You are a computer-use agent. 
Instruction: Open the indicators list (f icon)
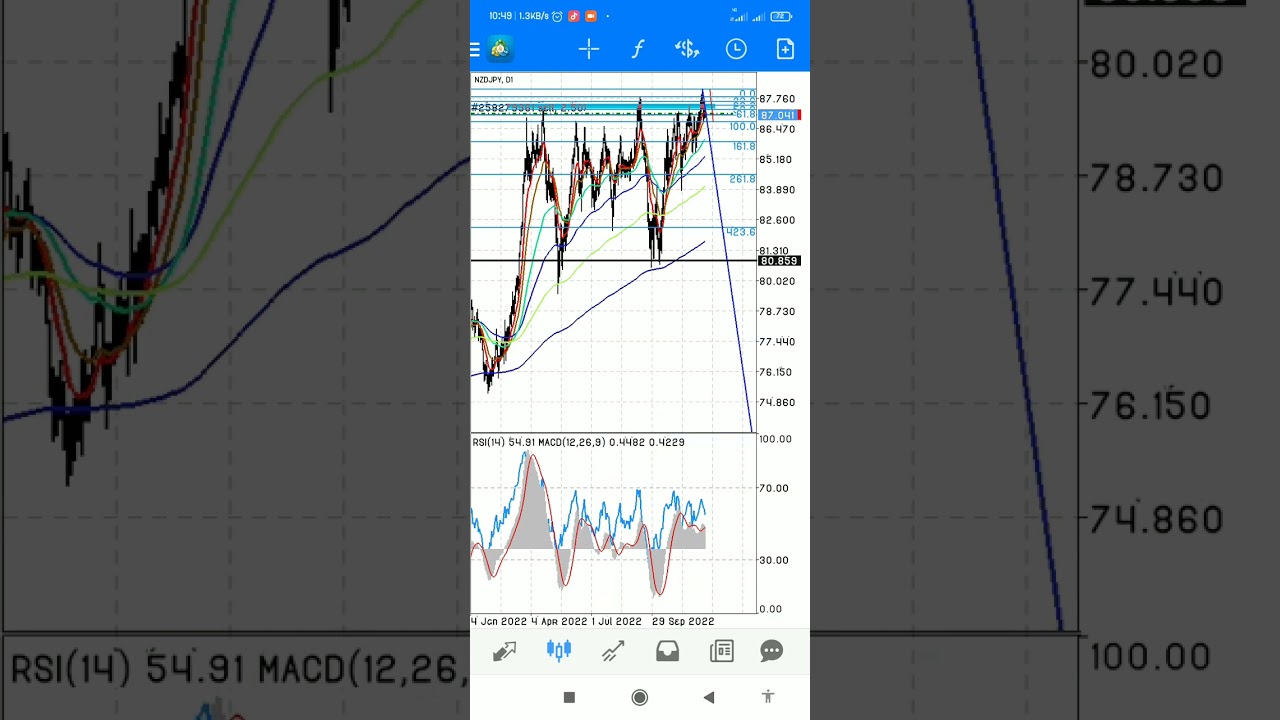[x=637, y=49]
